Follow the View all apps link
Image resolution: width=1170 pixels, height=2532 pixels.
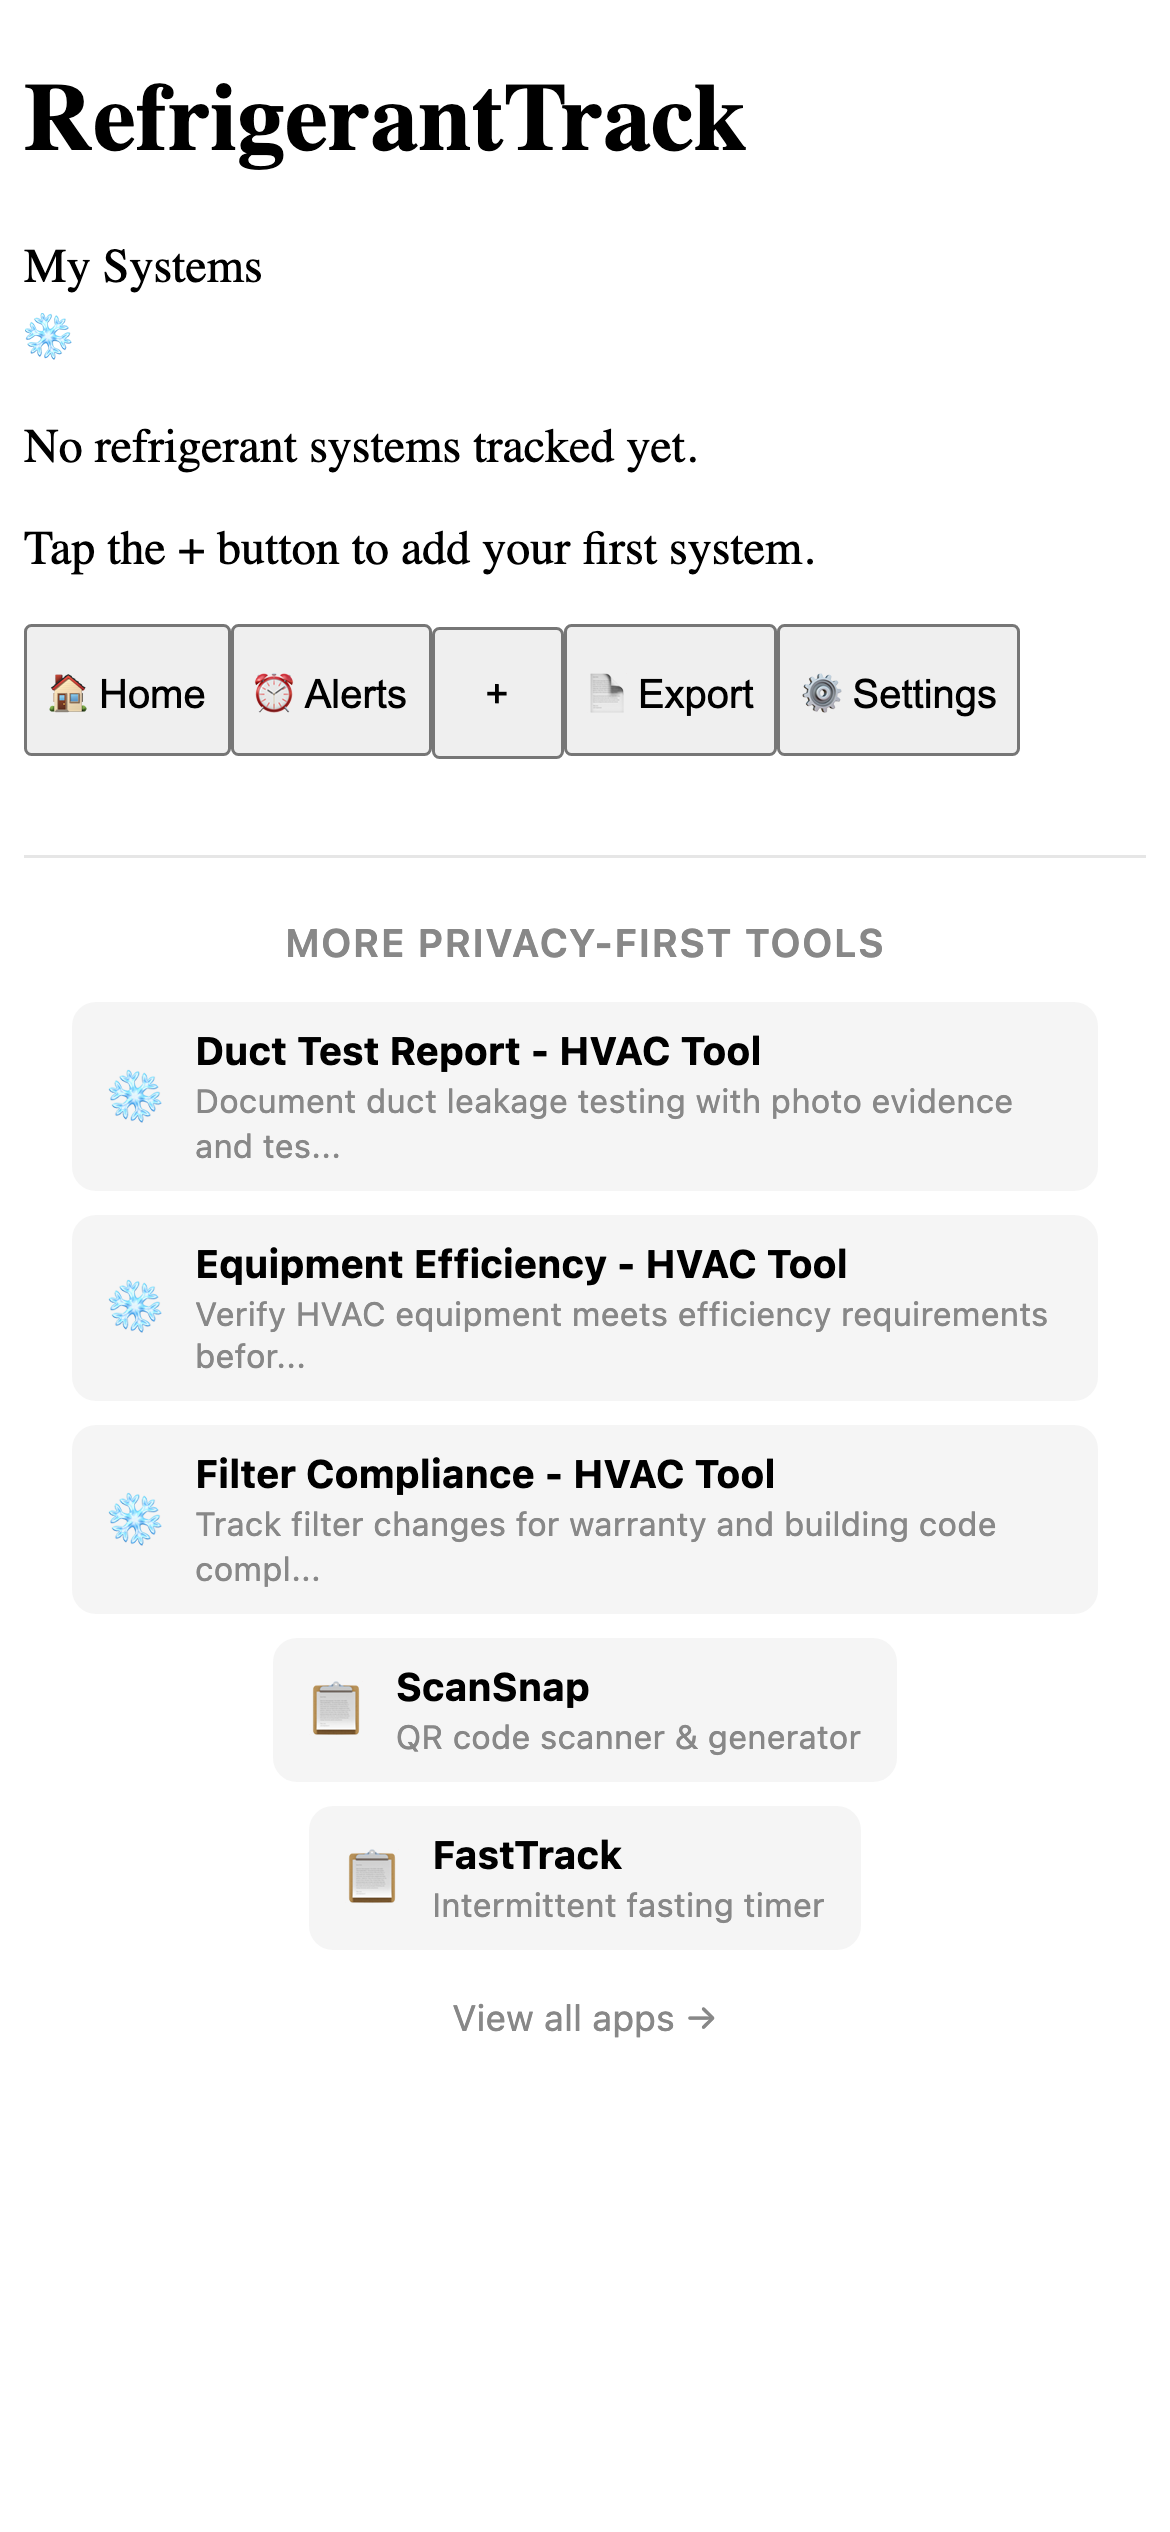[585, 2018]
